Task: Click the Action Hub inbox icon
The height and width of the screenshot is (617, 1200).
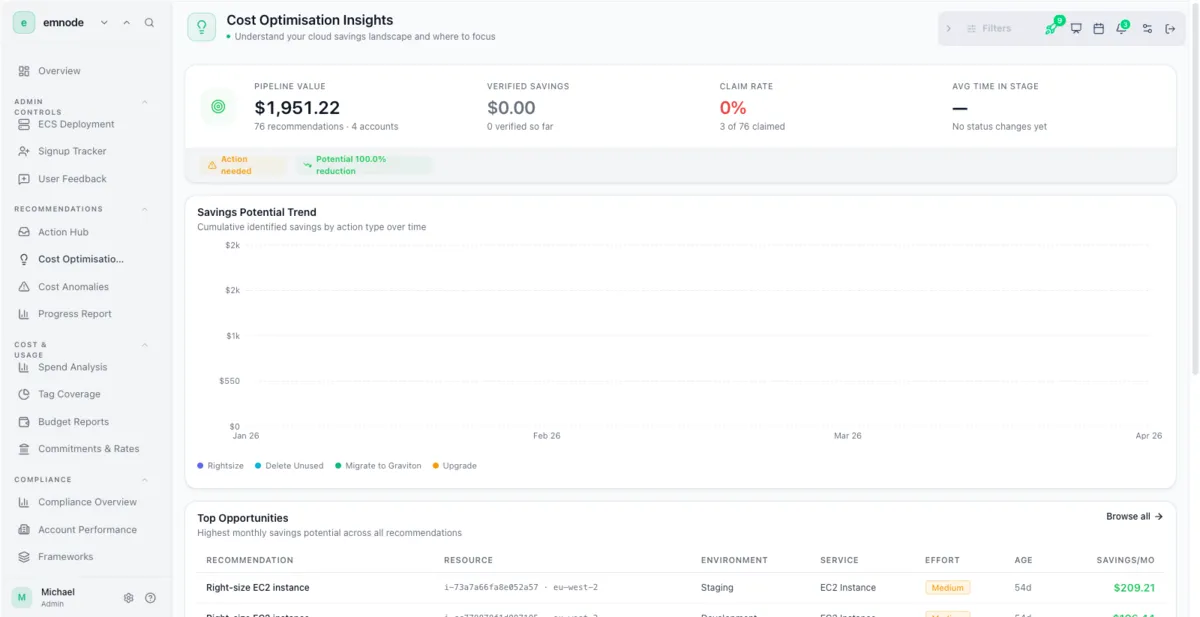Action: point(24,232)
